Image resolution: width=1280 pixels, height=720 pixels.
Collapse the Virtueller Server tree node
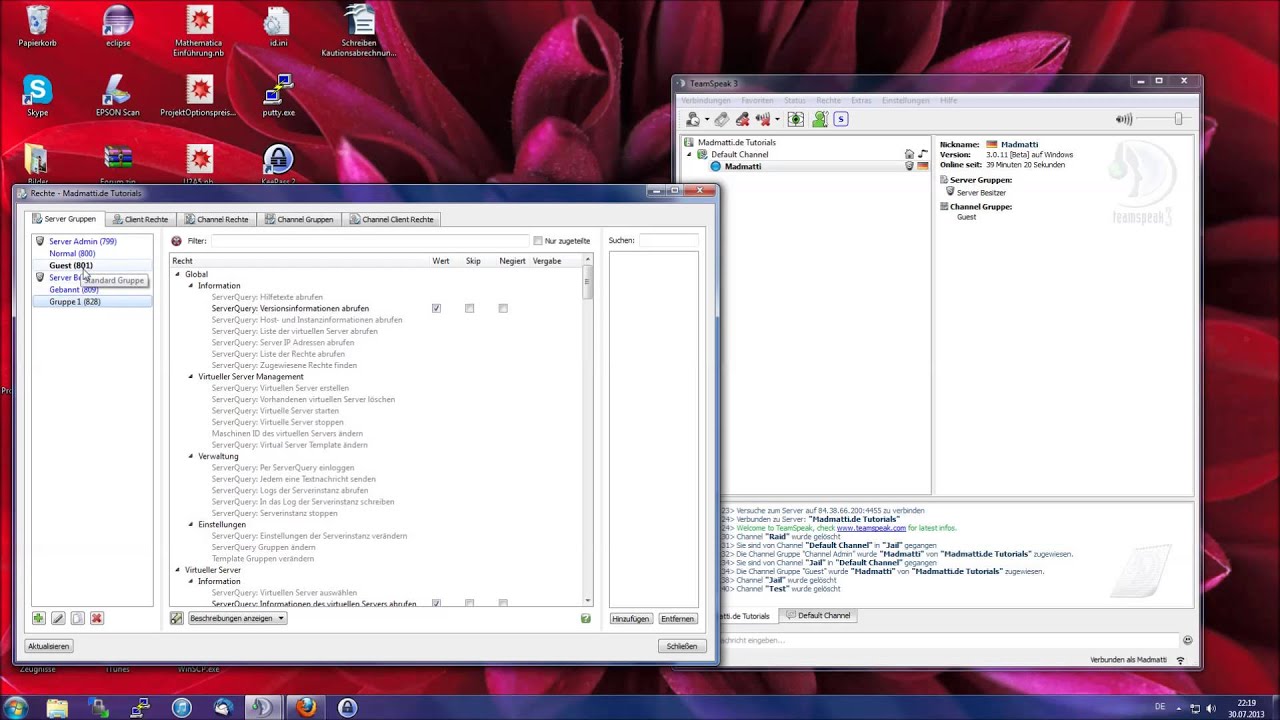[x=178, y=570]
